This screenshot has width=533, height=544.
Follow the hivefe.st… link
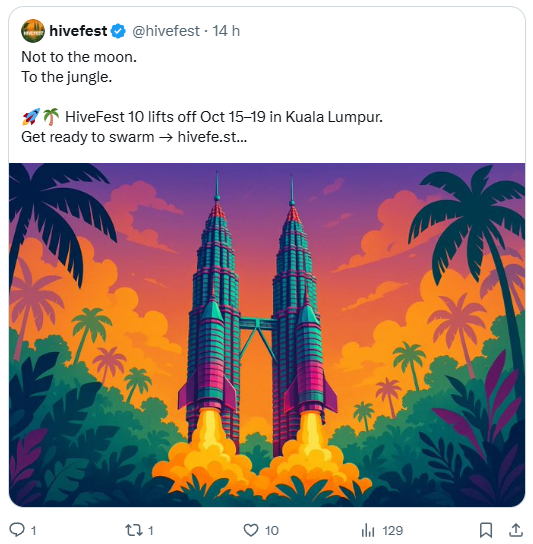click(212, 137)
